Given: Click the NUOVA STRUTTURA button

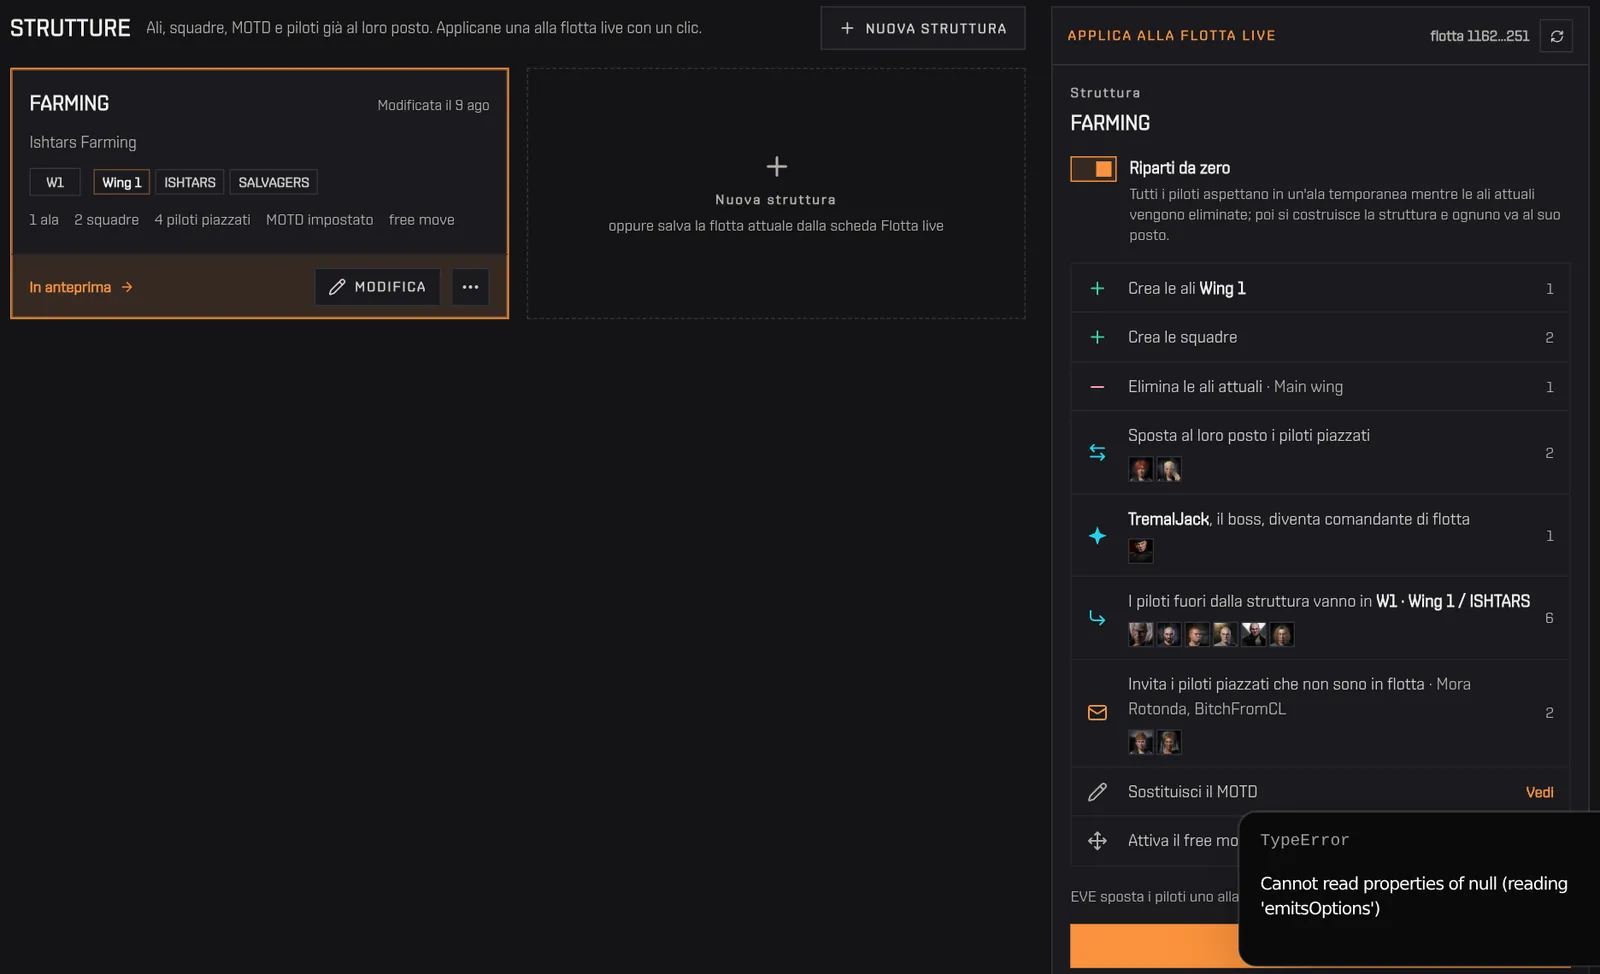Looking at the screenshot, I should coord(923,28).
